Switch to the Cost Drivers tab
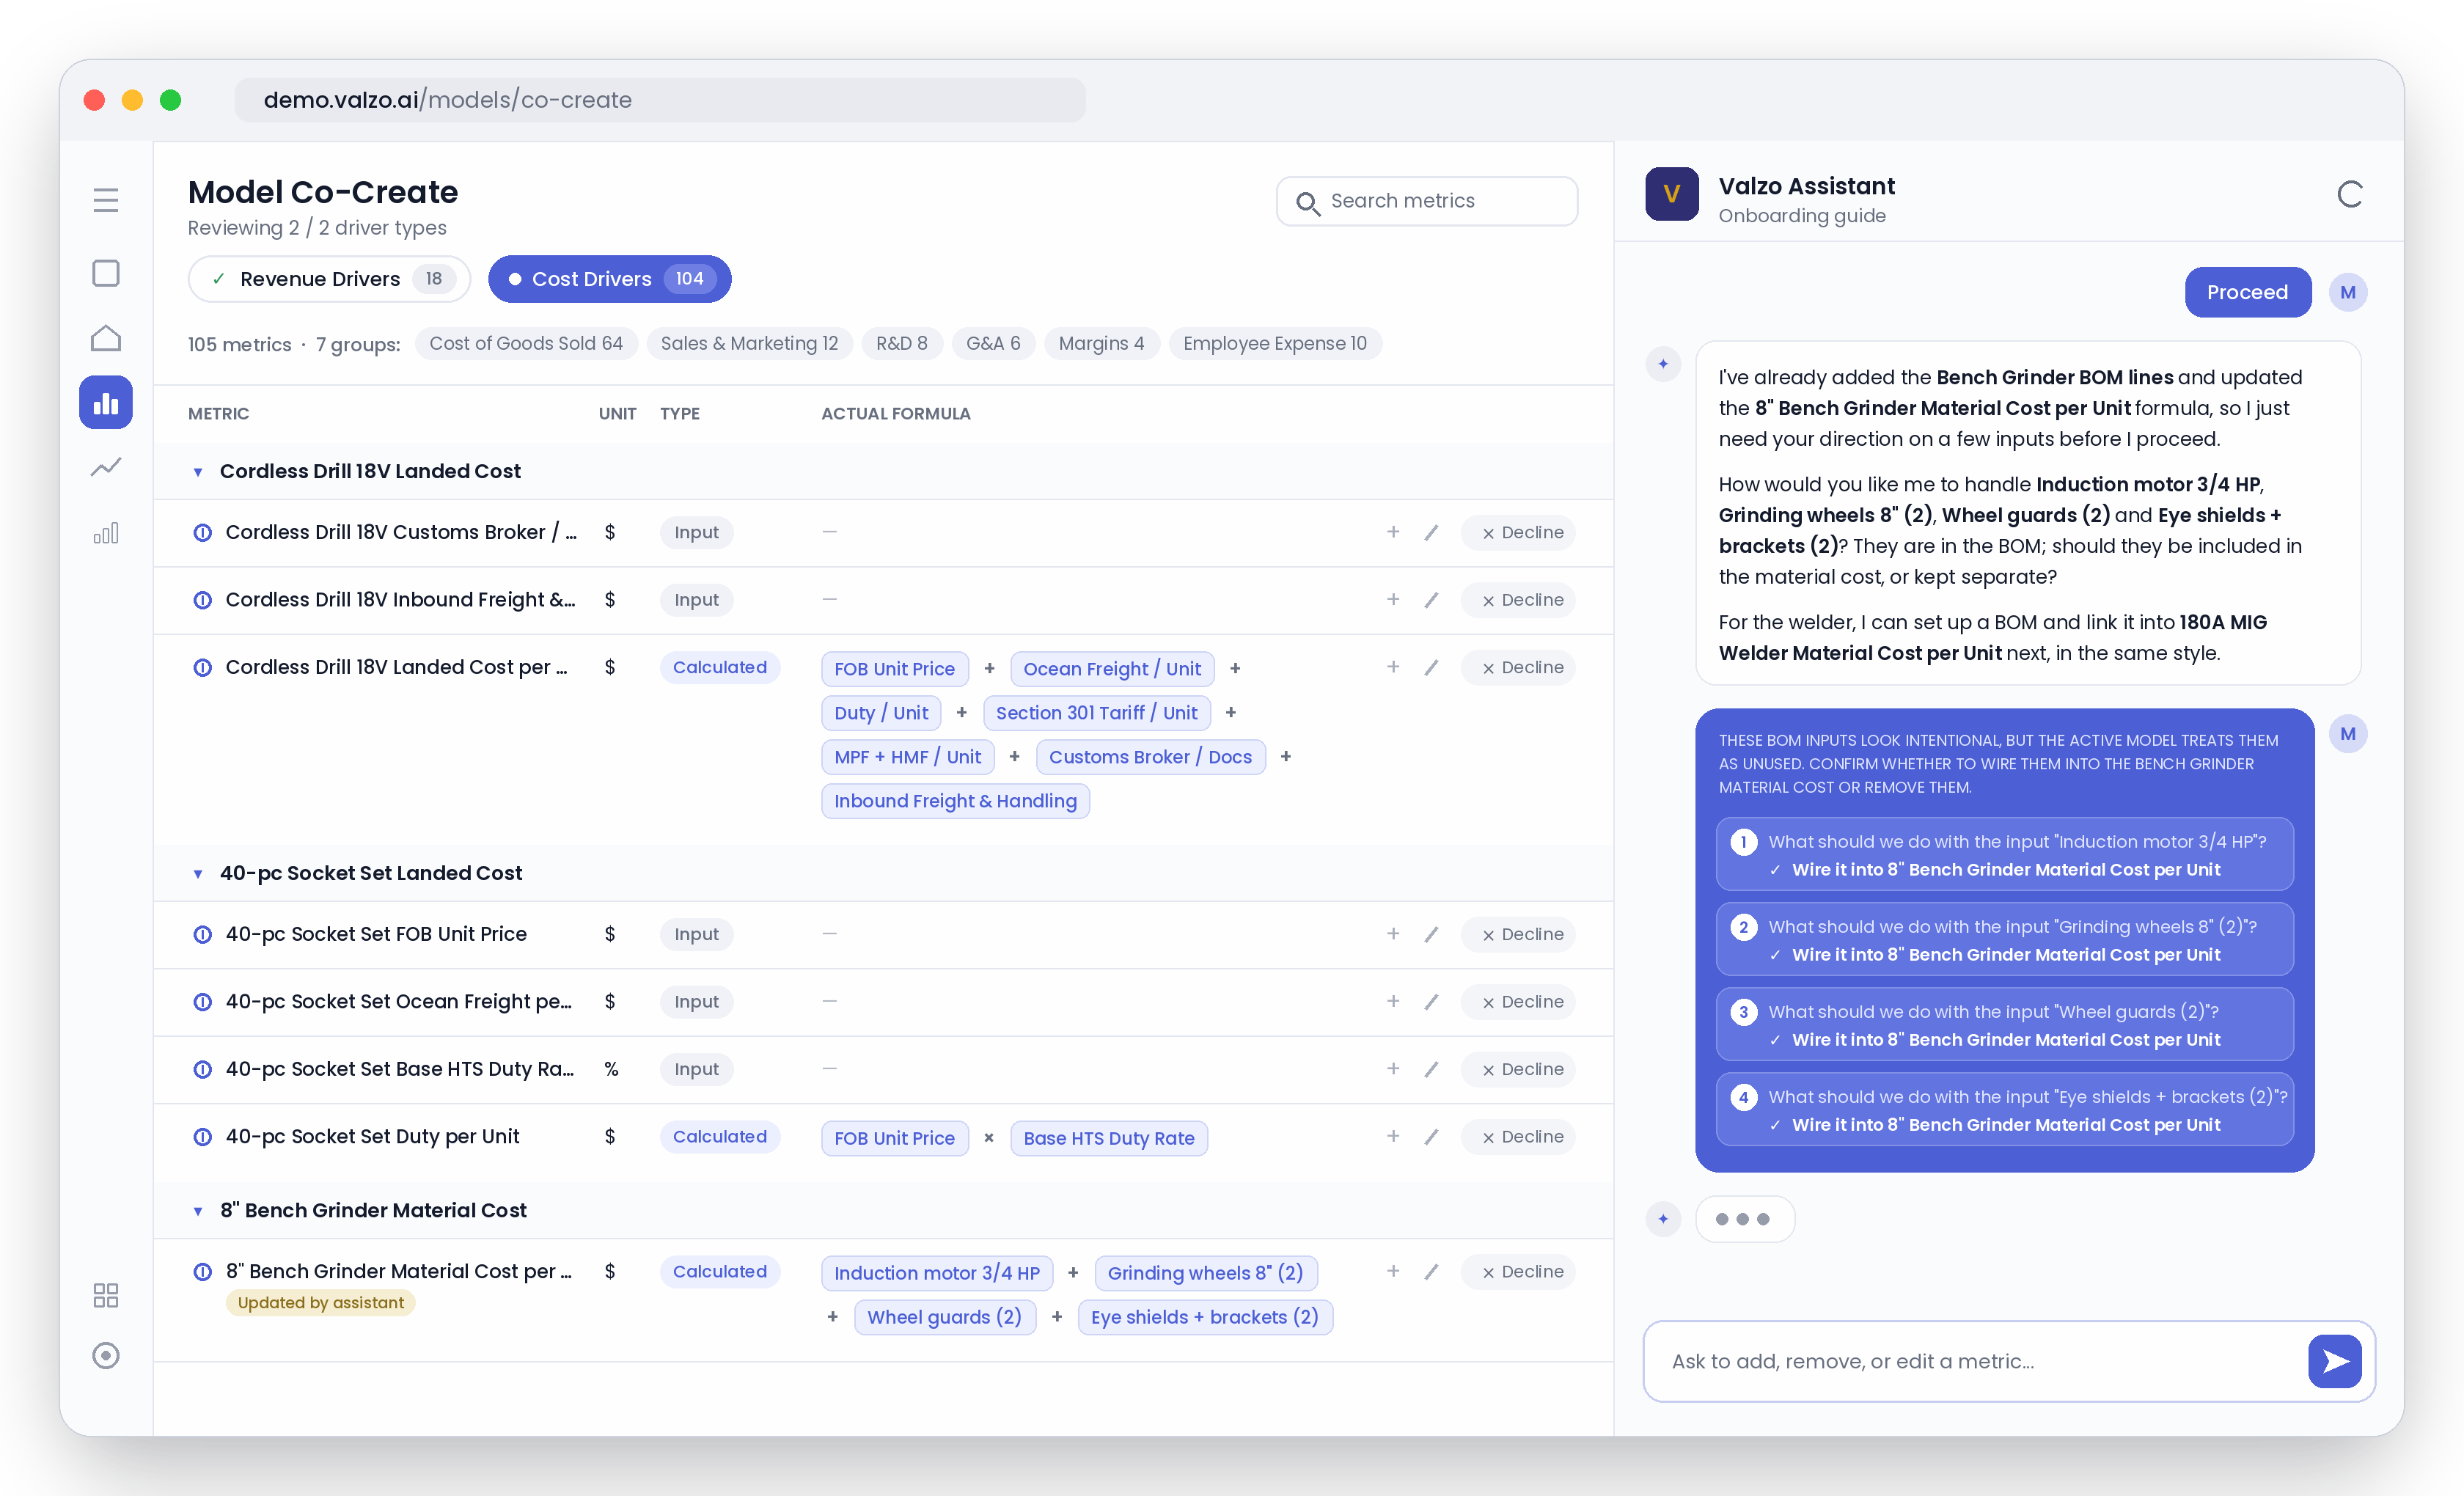Screen dimensions: 2464x1496 610,279
